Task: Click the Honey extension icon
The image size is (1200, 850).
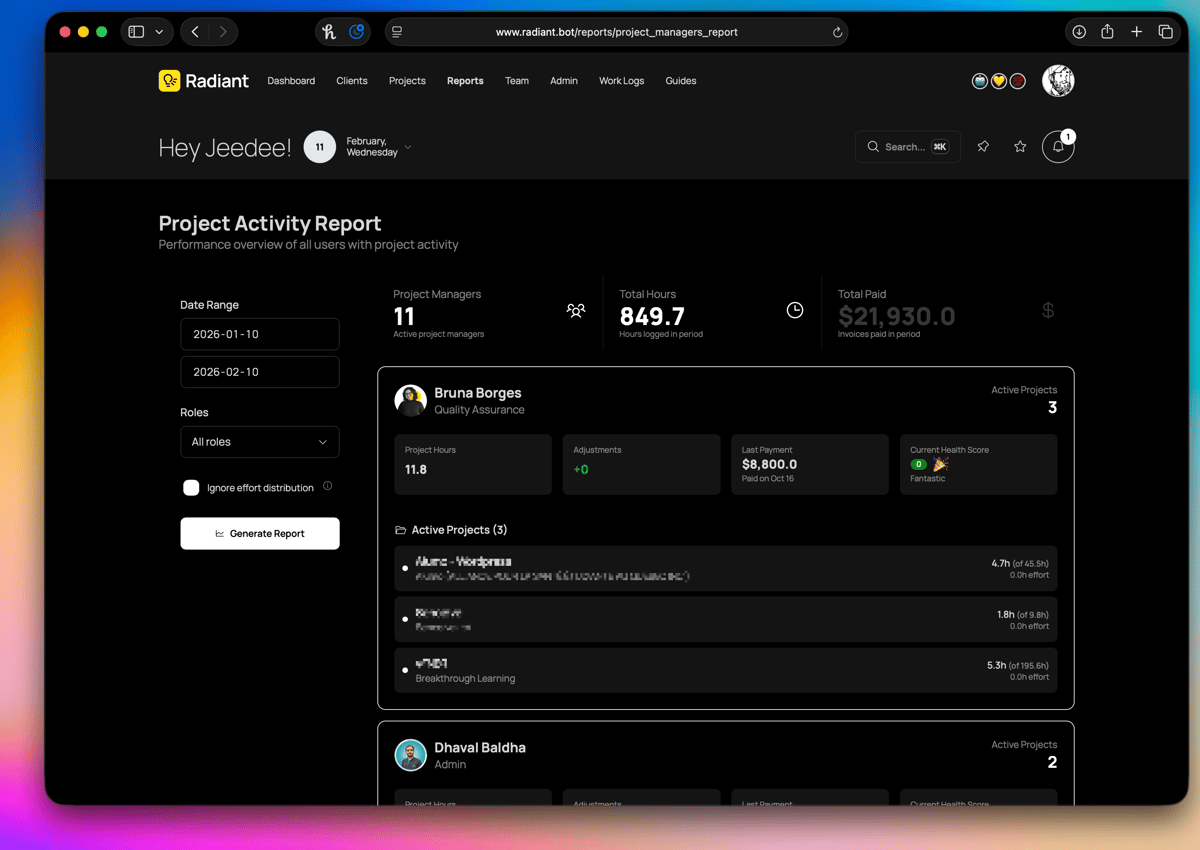Action: (329, 32)
